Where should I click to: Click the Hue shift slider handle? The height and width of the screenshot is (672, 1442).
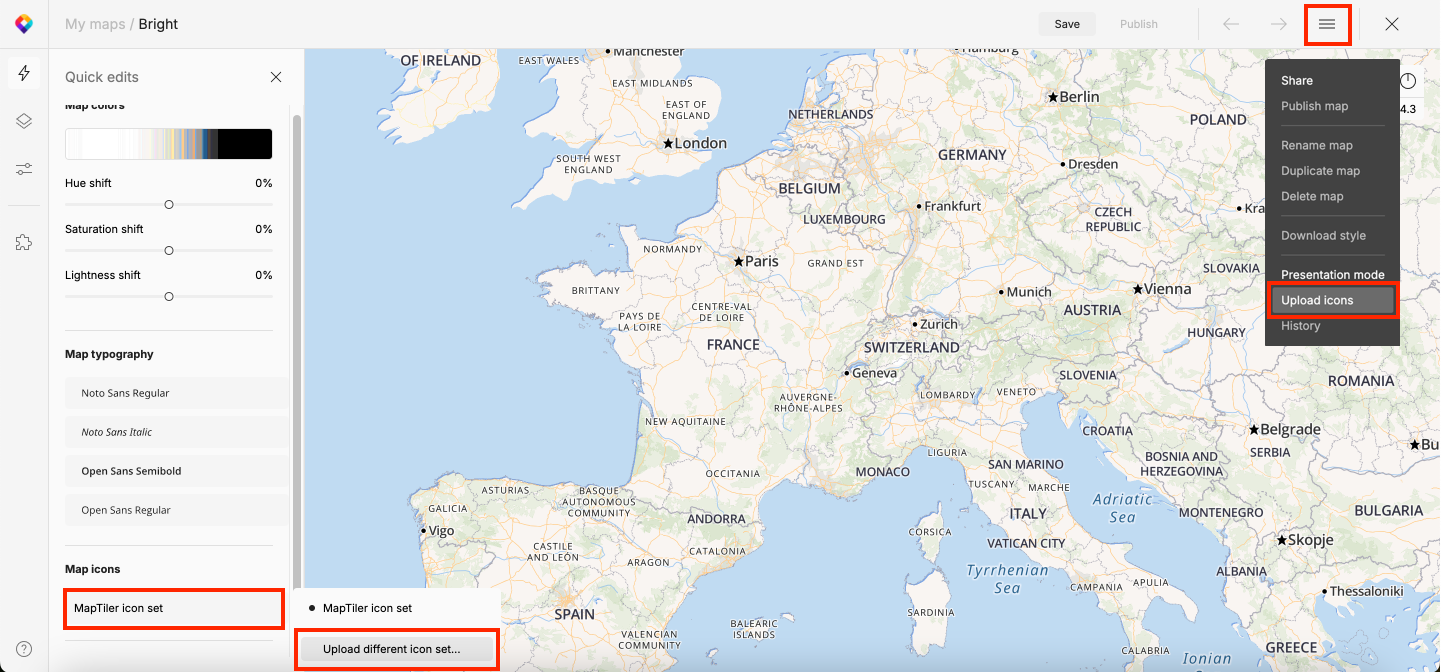click(x=169, y=204)
